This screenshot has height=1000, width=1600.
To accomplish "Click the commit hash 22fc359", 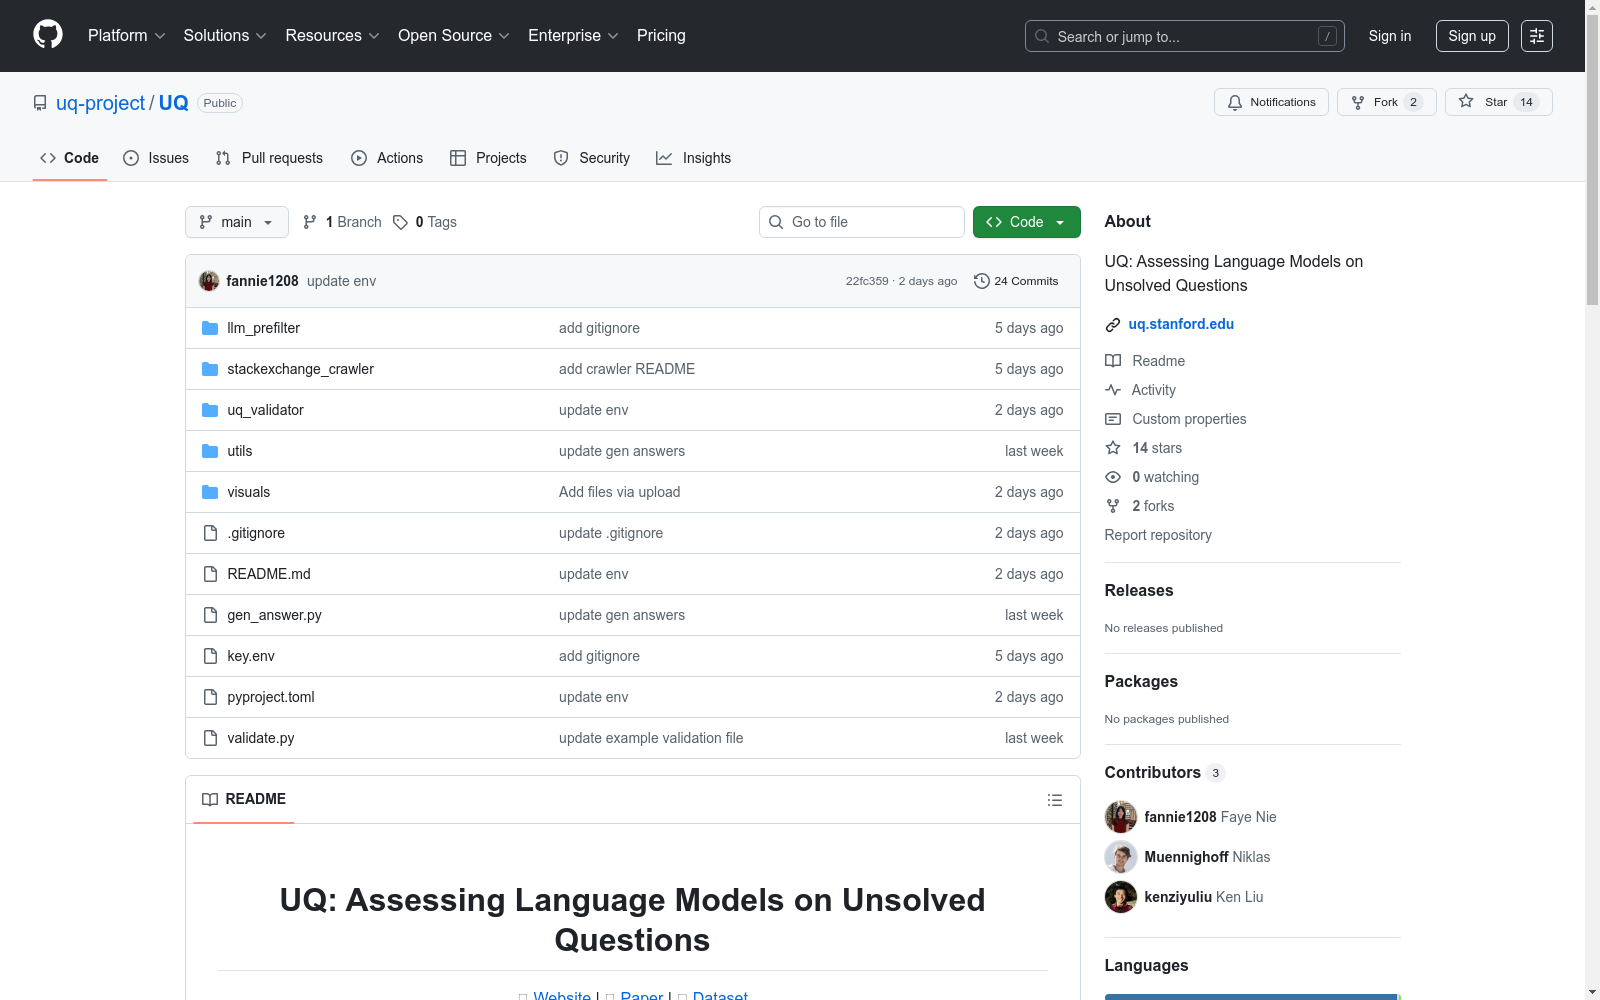I will [x=867, y=281].
